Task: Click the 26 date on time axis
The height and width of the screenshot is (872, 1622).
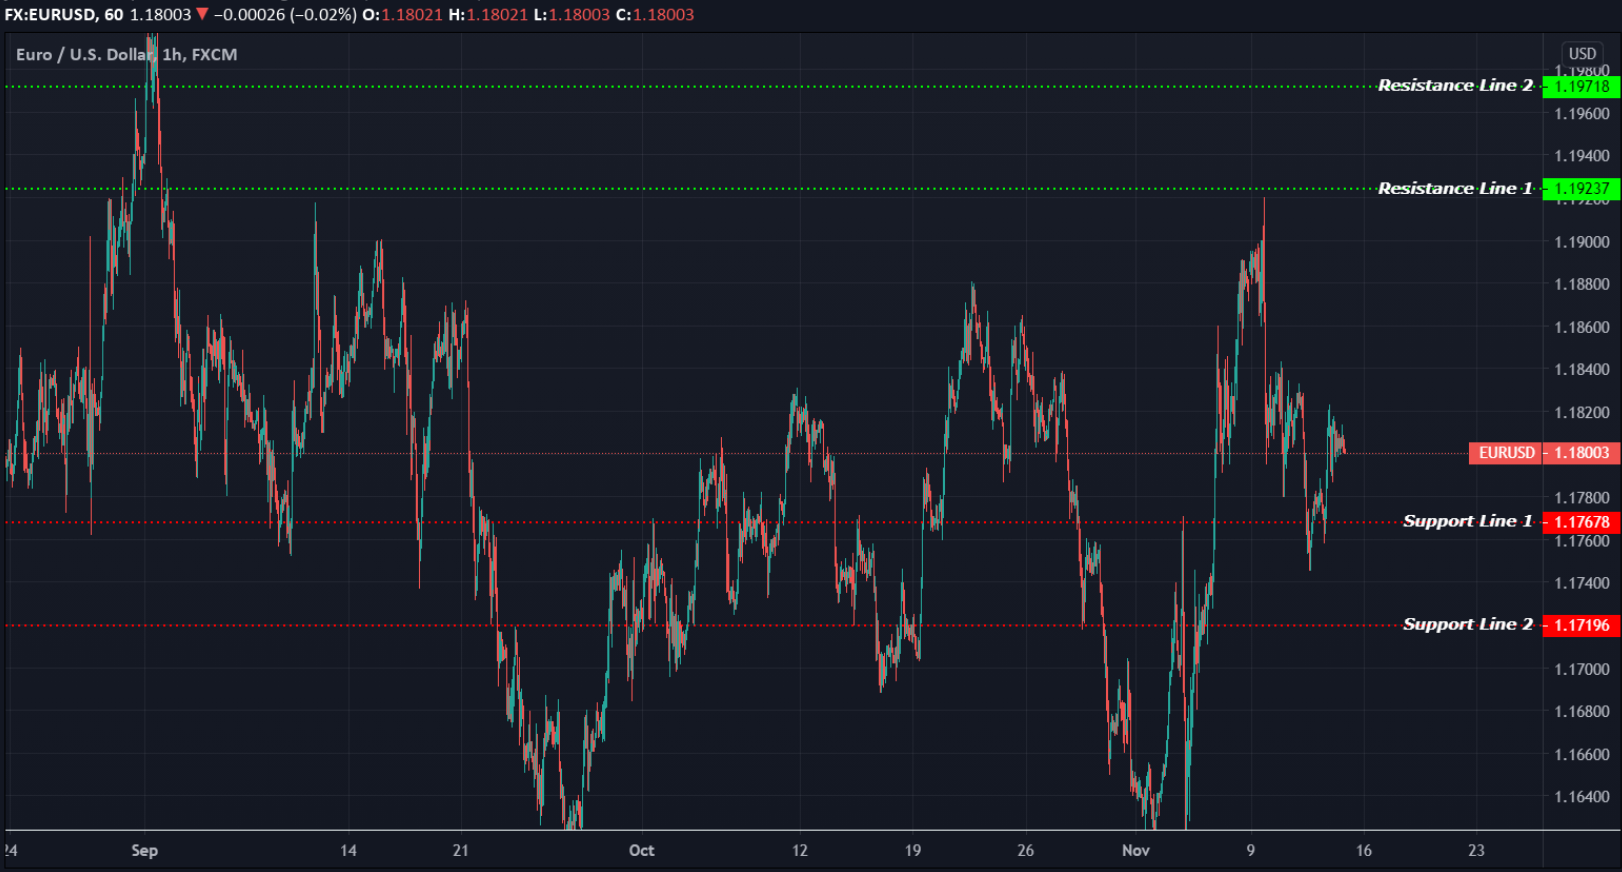Action: click(x=1026, y=851)
